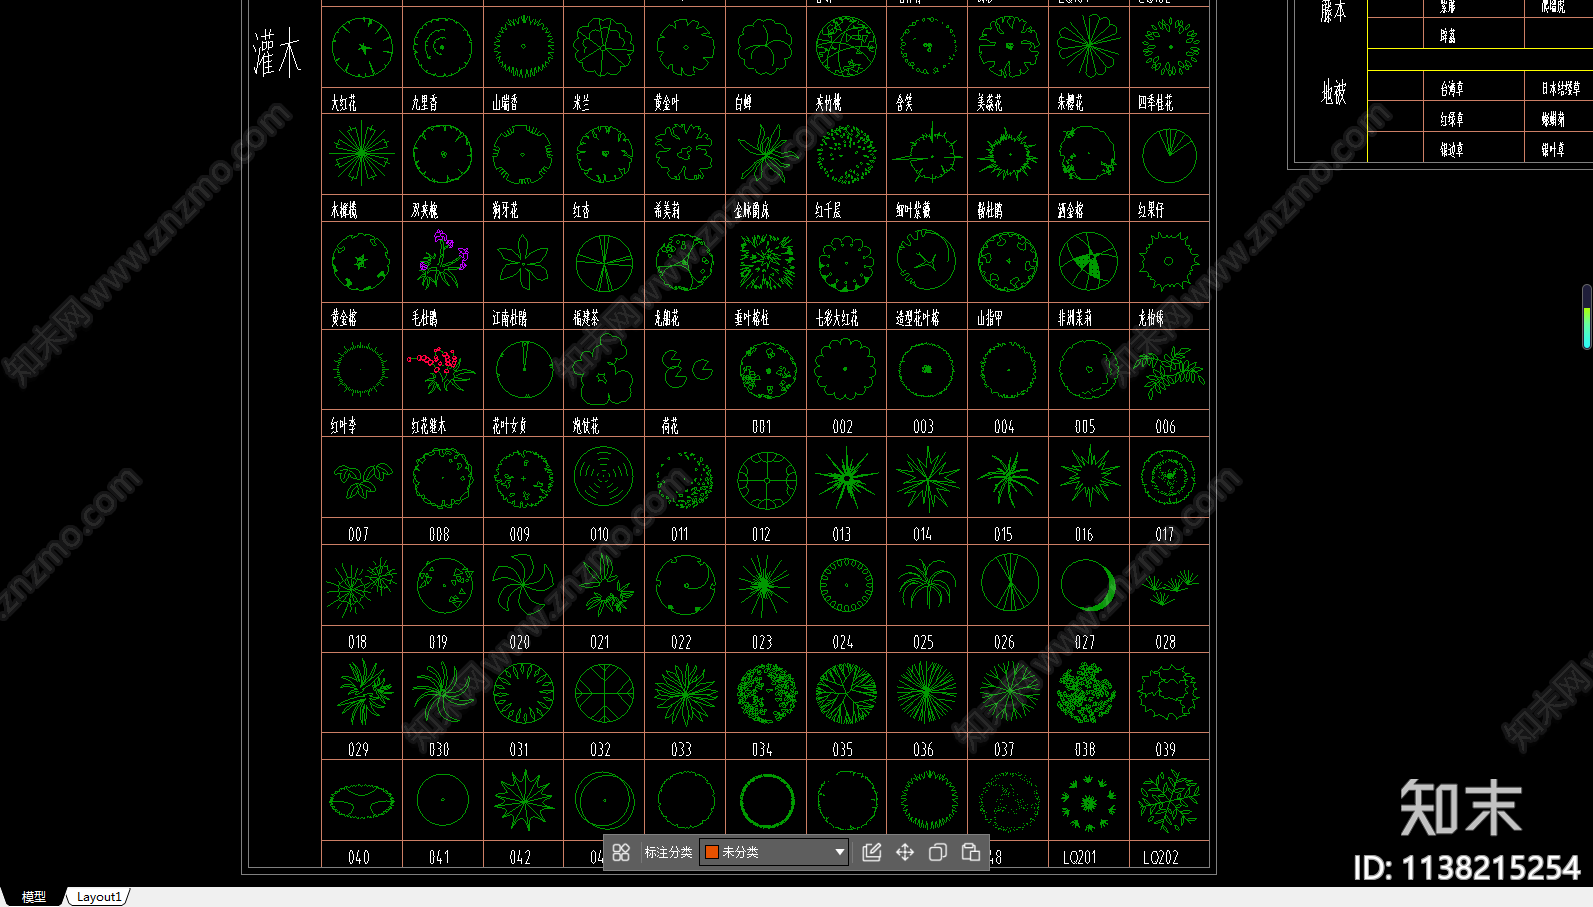Click the text label 004
Image resolution: width=1593 pixels, height=907 pixels.
pyautogui.click(x=1004, y=426)
